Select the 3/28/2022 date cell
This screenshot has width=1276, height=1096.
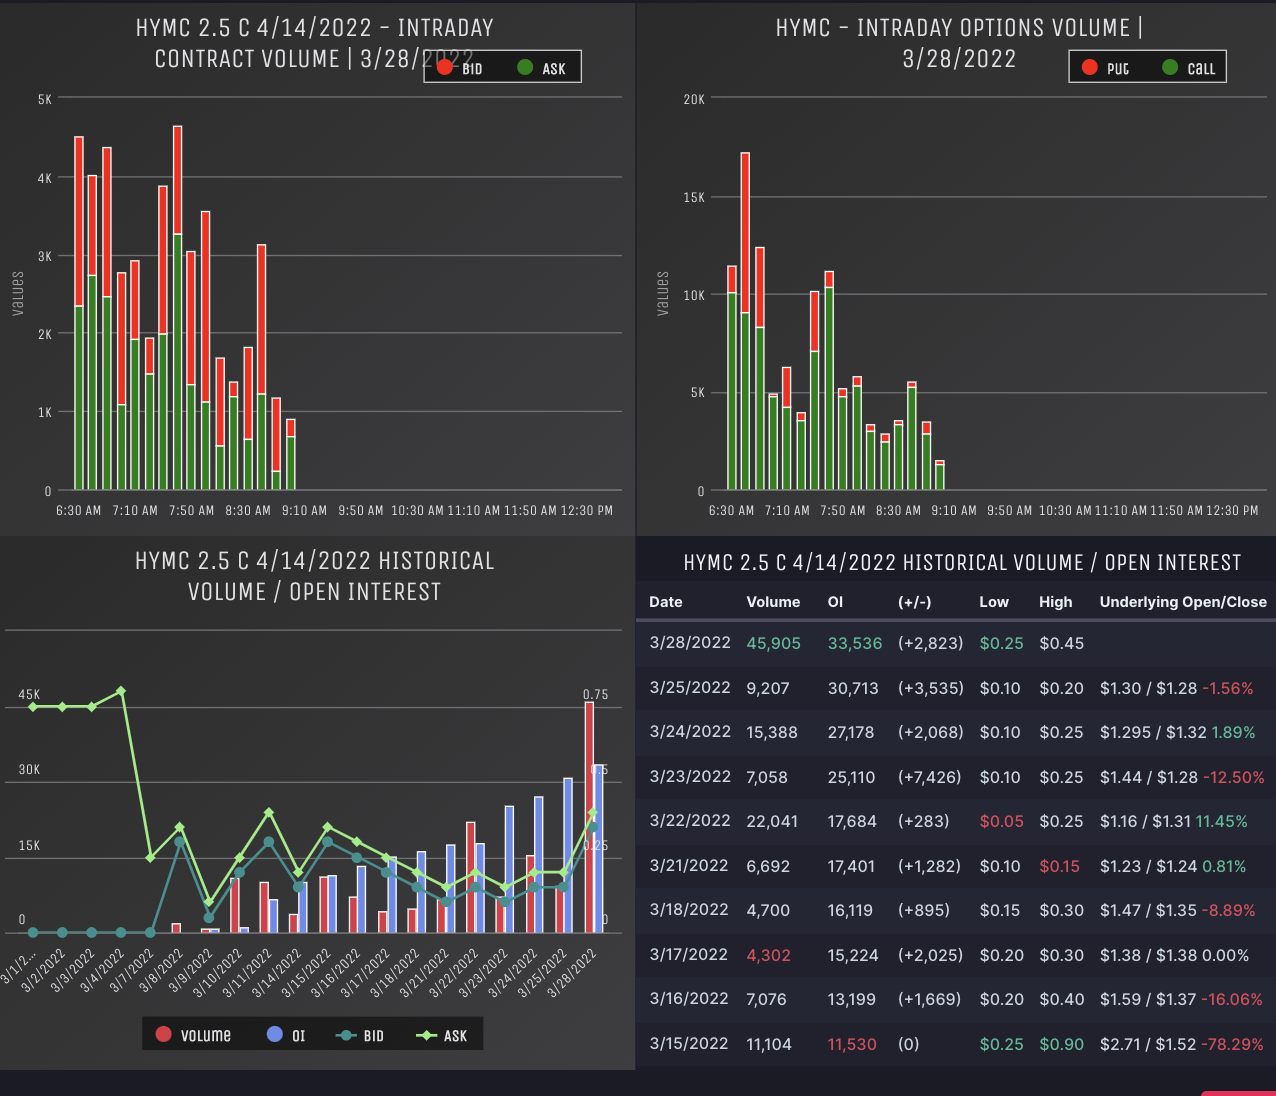coord(690,643)
